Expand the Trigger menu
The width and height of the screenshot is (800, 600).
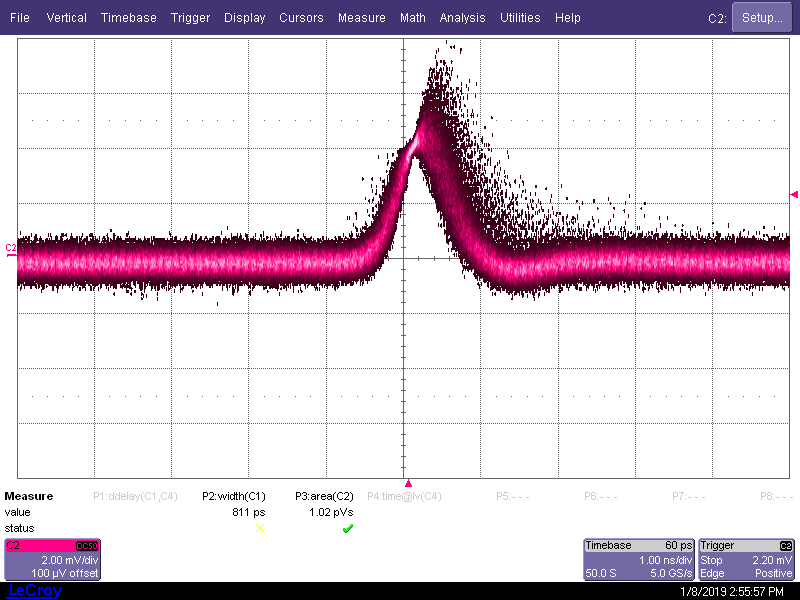point(190,18)
